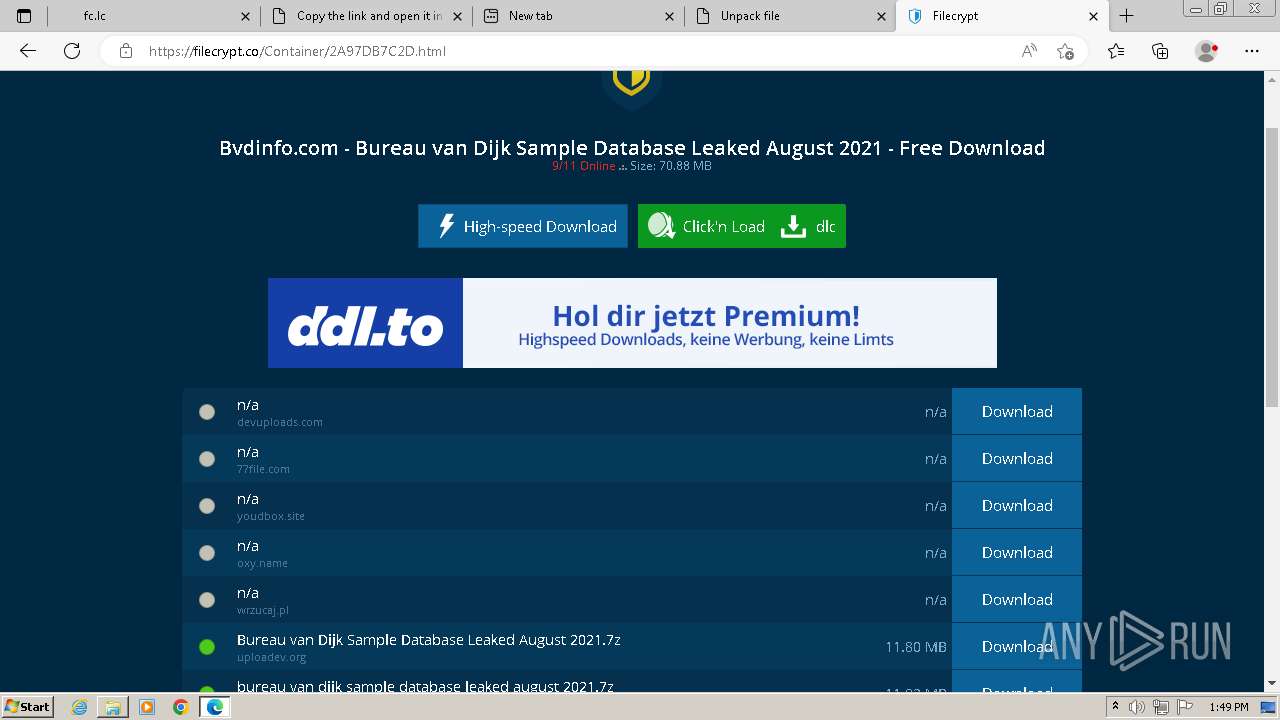The image size is (1280, 720).
Task: Click the scrollbar down arrow
Action: pos(1272,684)
